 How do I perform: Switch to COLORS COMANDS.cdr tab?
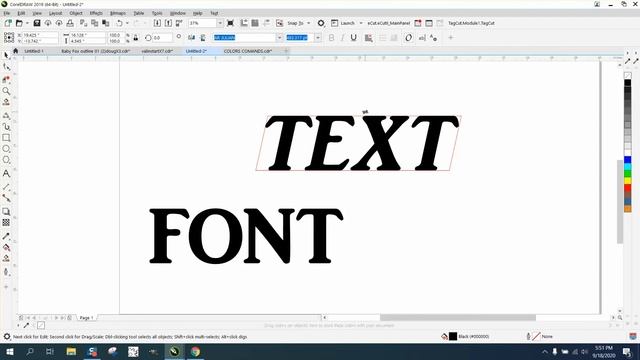248,51
